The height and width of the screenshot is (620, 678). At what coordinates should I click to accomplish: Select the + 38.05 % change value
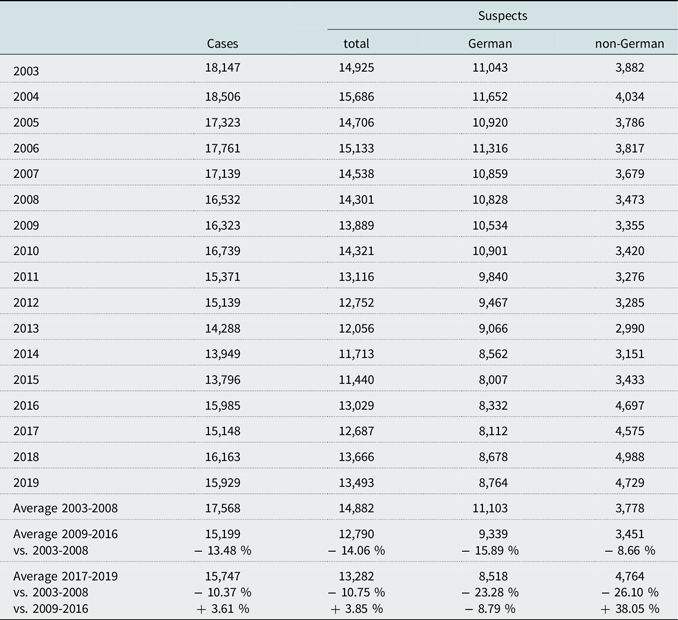(628, 608)
